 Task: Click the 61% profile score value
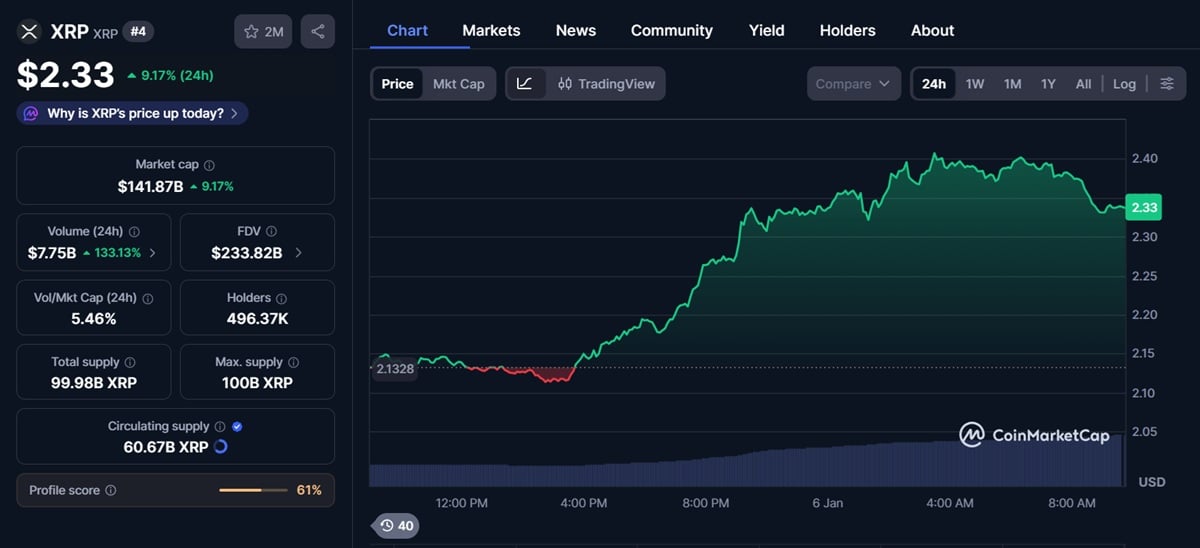click(x=309, y=490)
